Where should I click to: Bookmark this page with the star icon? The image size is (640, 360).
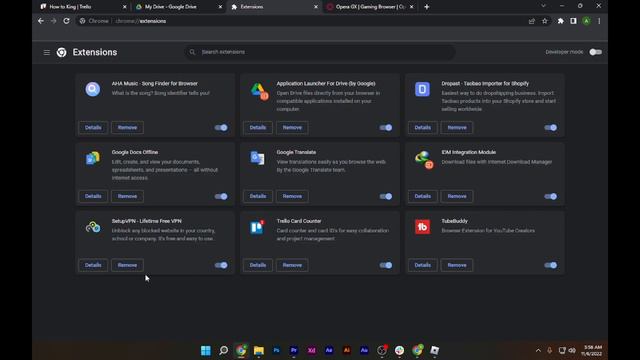pyautogui.click(x=544, y=21)
